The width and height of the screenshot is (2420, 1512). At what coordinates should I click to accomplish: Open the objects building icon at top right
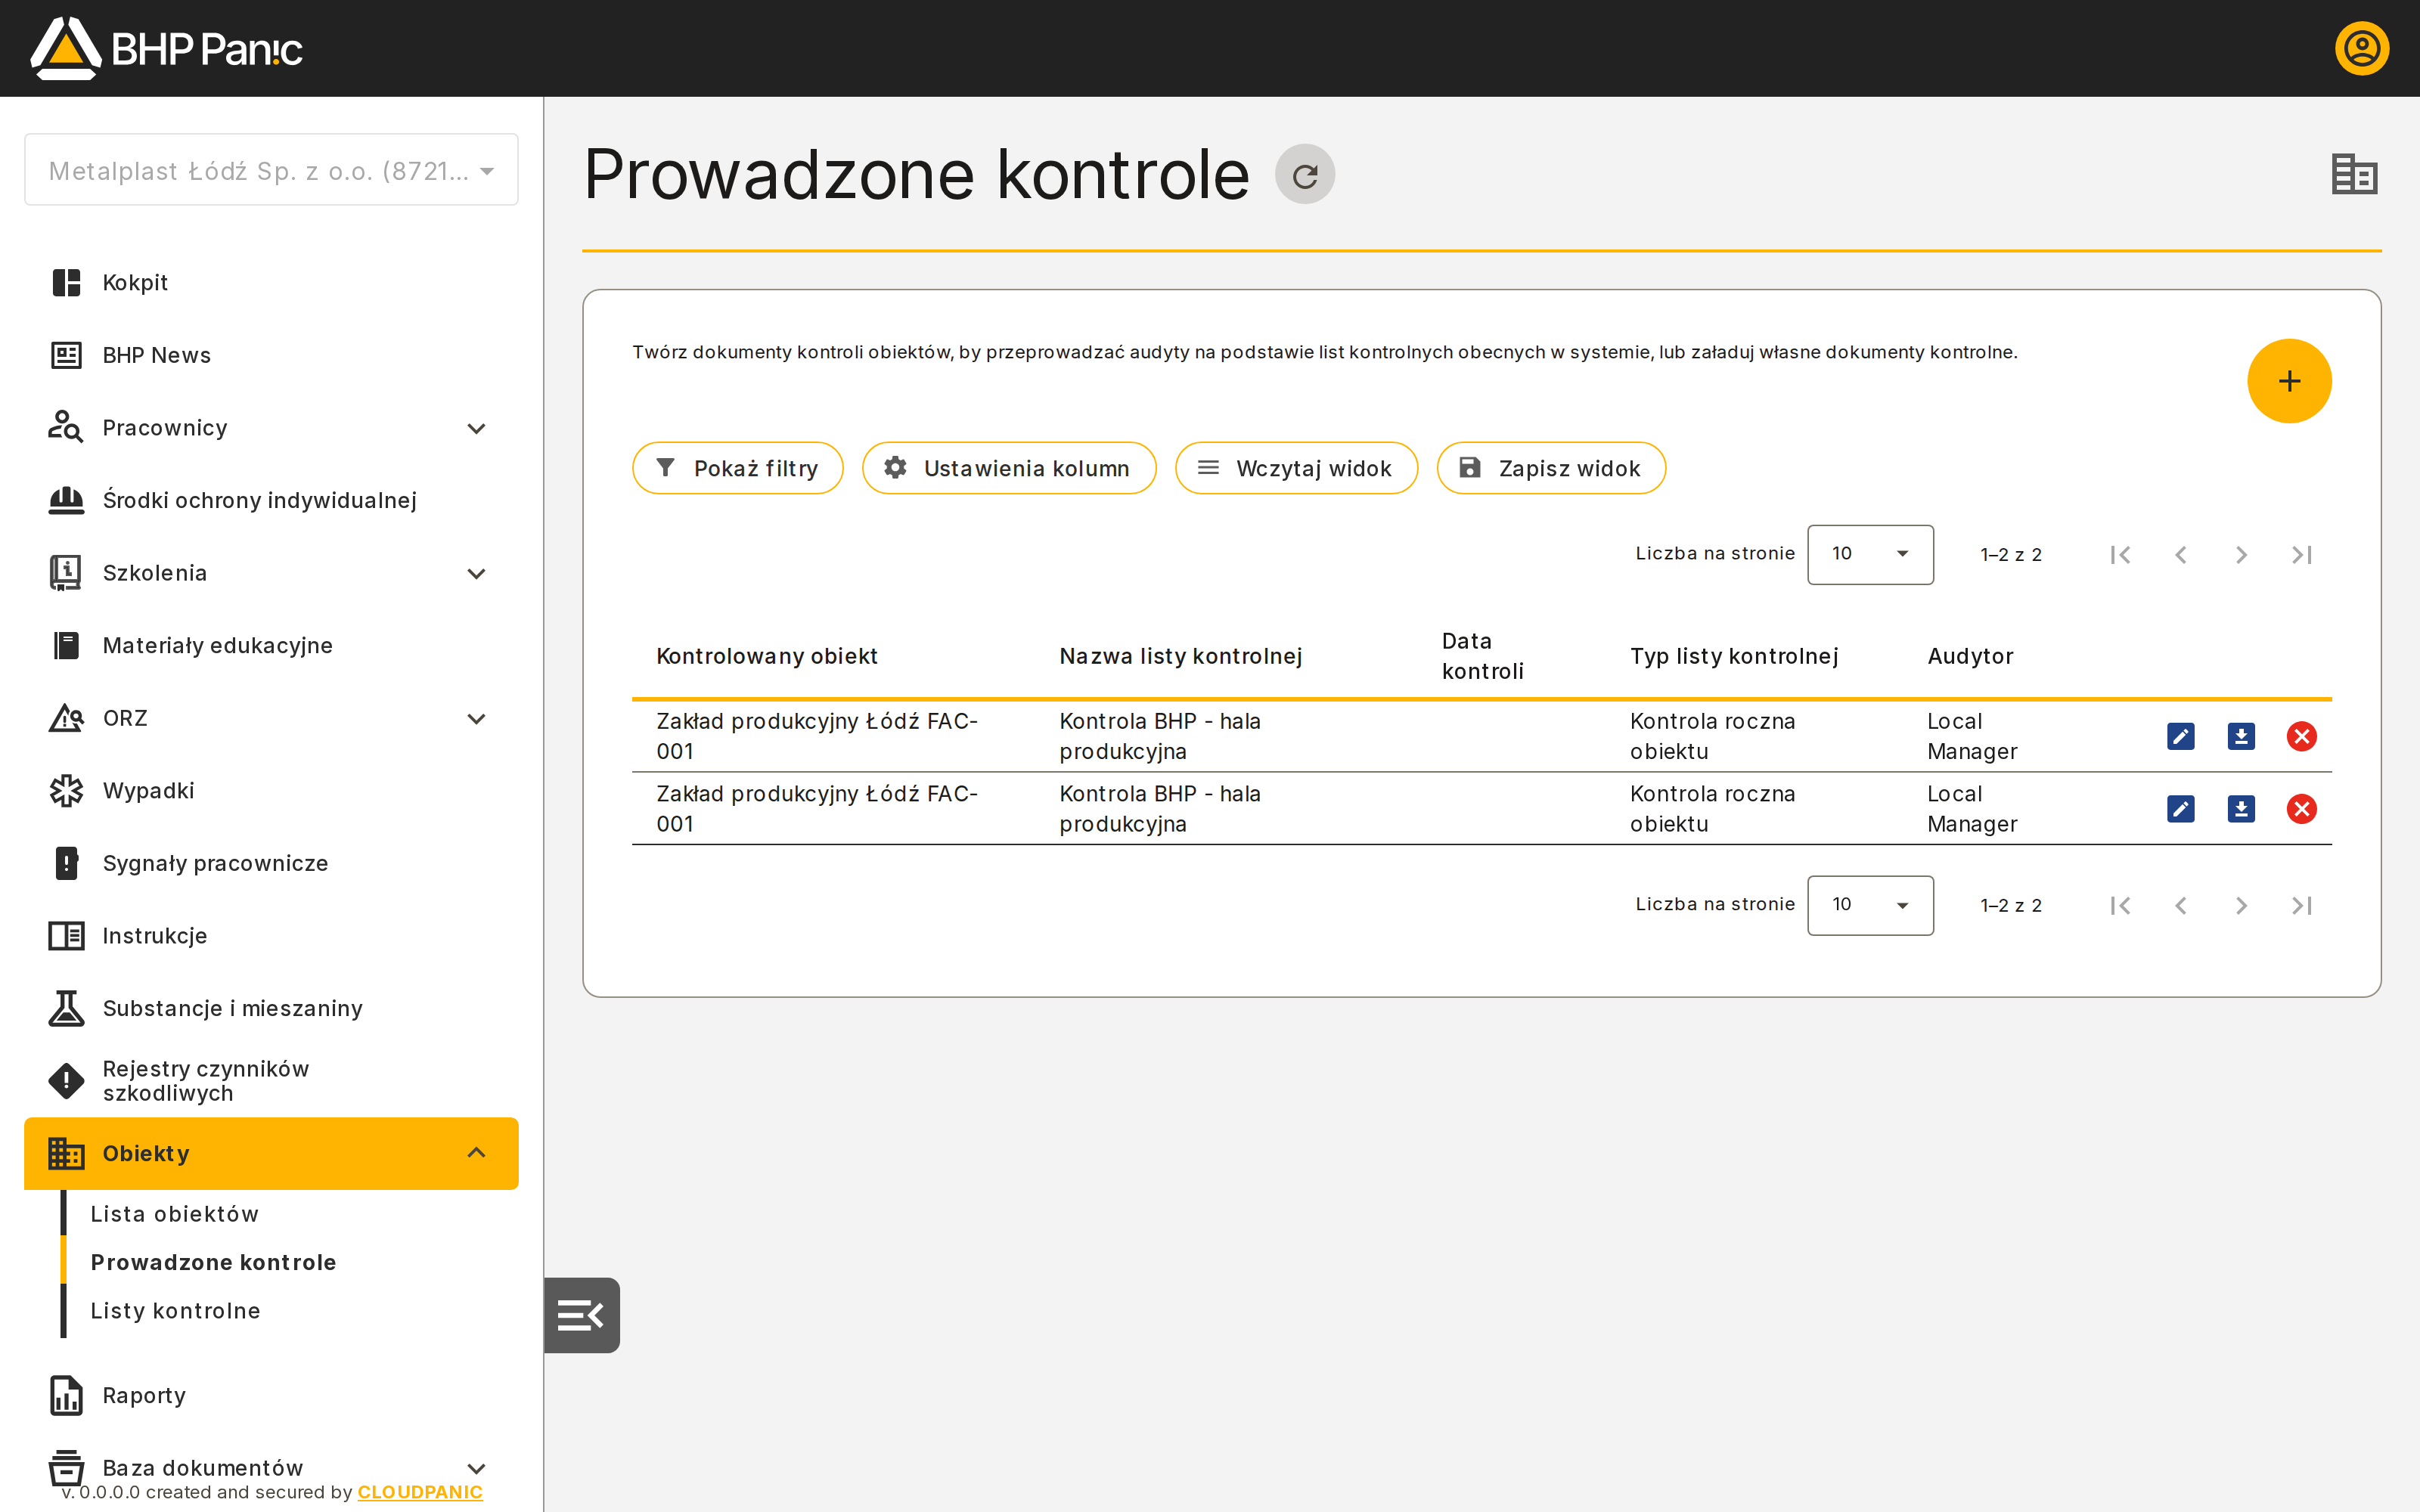2354,174
